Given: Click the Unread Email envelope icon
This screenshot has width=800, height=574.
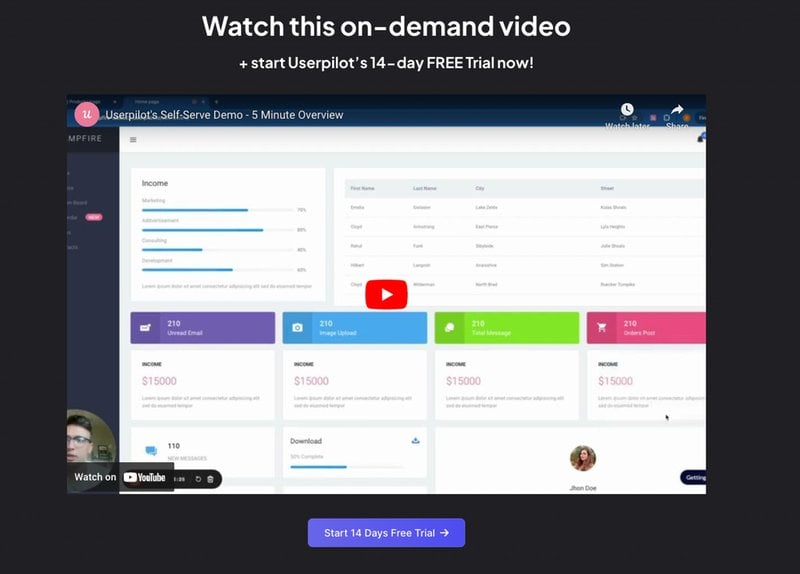Looking at the screenshot, I should point(145,328).
